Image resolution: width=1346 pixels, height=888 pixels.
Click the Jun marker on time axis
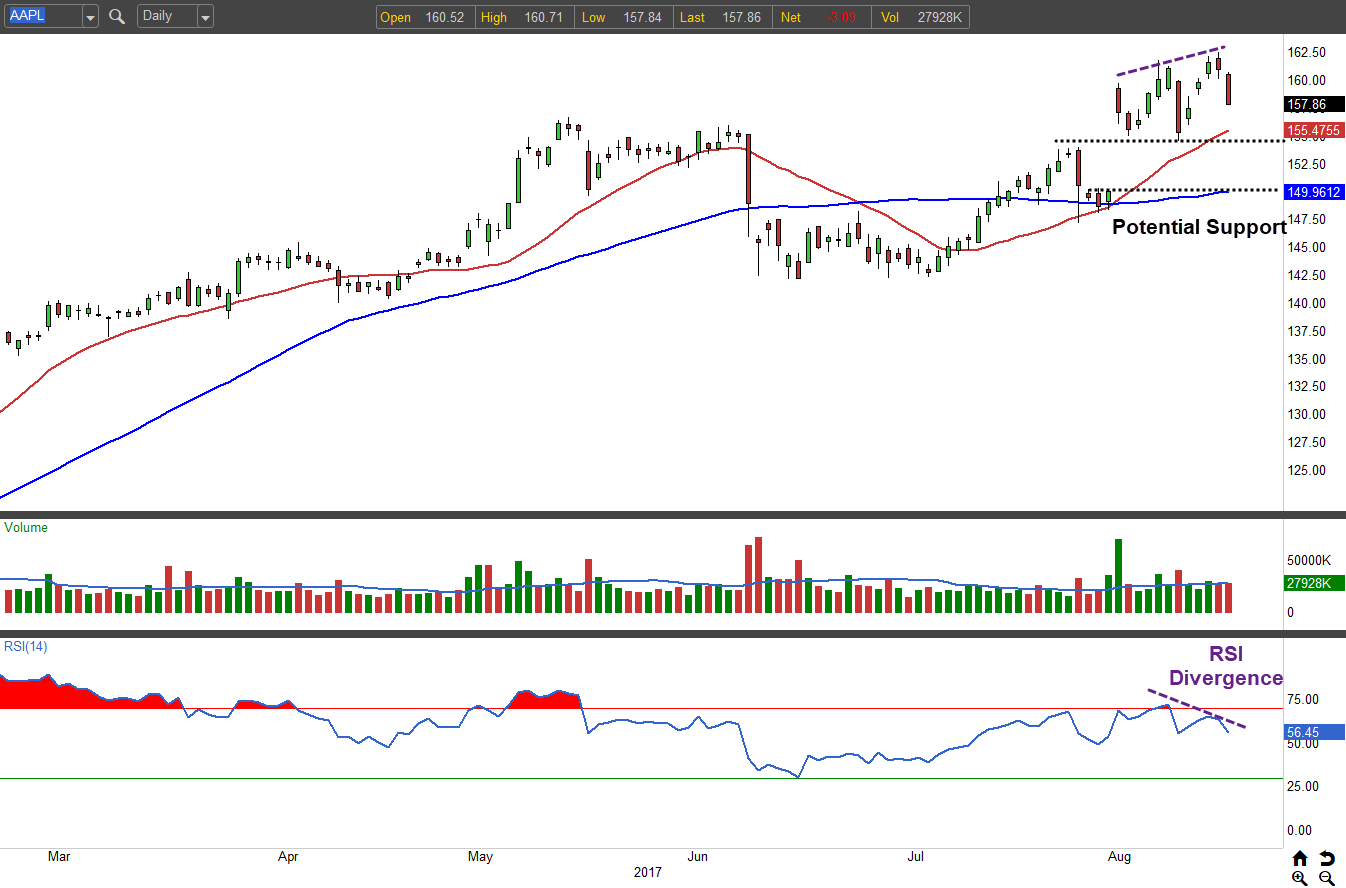click(698, 857)
